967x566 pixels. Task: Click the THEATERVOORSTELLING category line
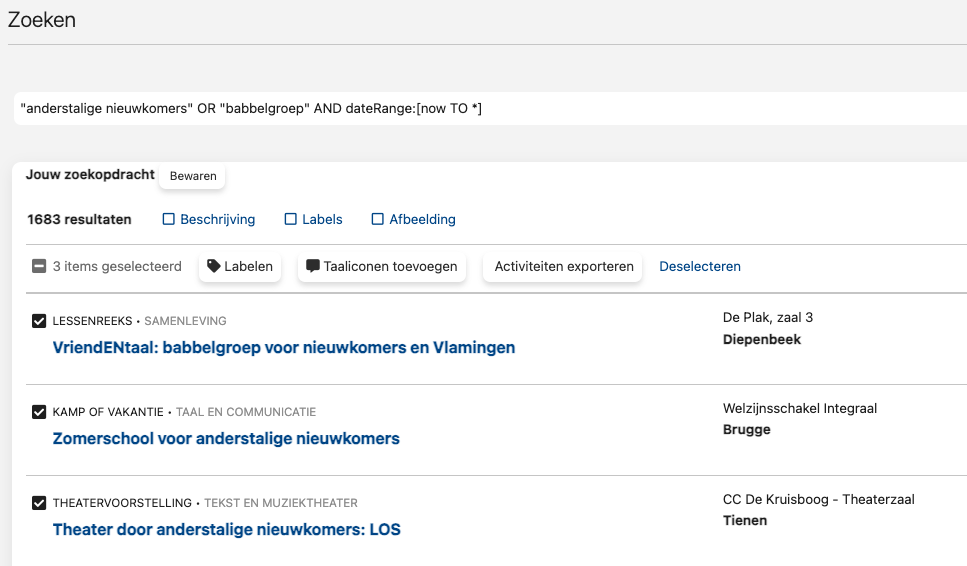coord(205,503)
